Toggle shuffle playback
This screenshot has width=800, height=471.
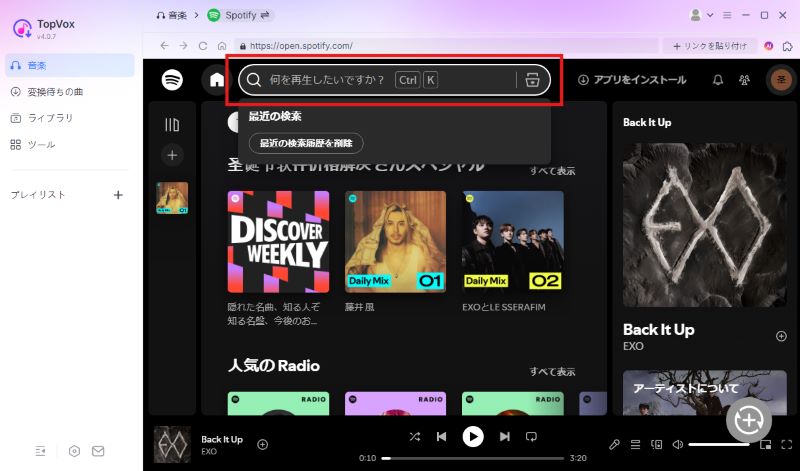(415, 437)
